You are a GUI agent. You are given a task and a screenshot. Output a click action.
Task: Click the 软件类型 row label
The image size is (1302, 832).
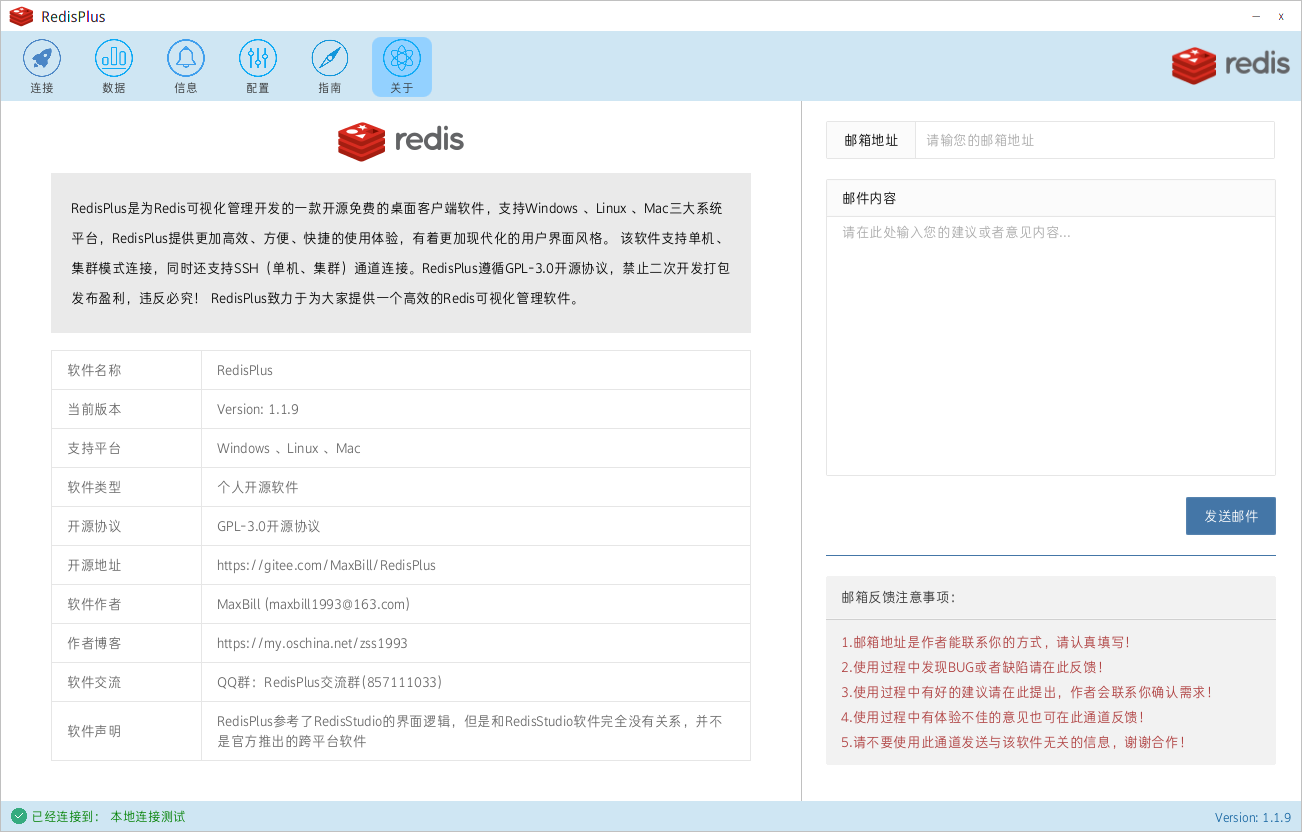coord(94,487)
